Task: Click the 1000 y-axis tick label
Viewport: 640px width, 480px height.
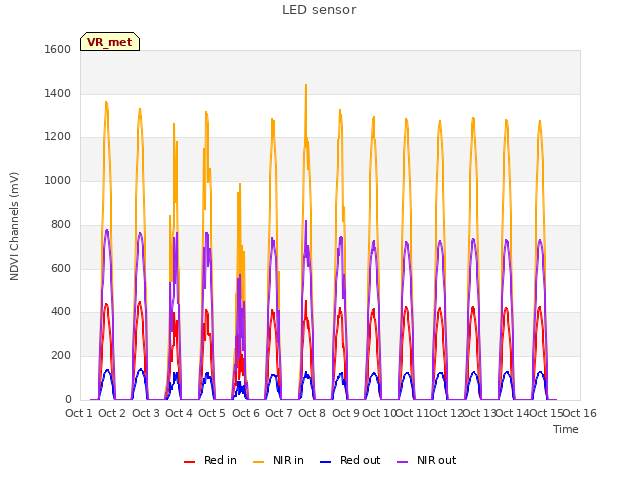Action: coord(58,180)
